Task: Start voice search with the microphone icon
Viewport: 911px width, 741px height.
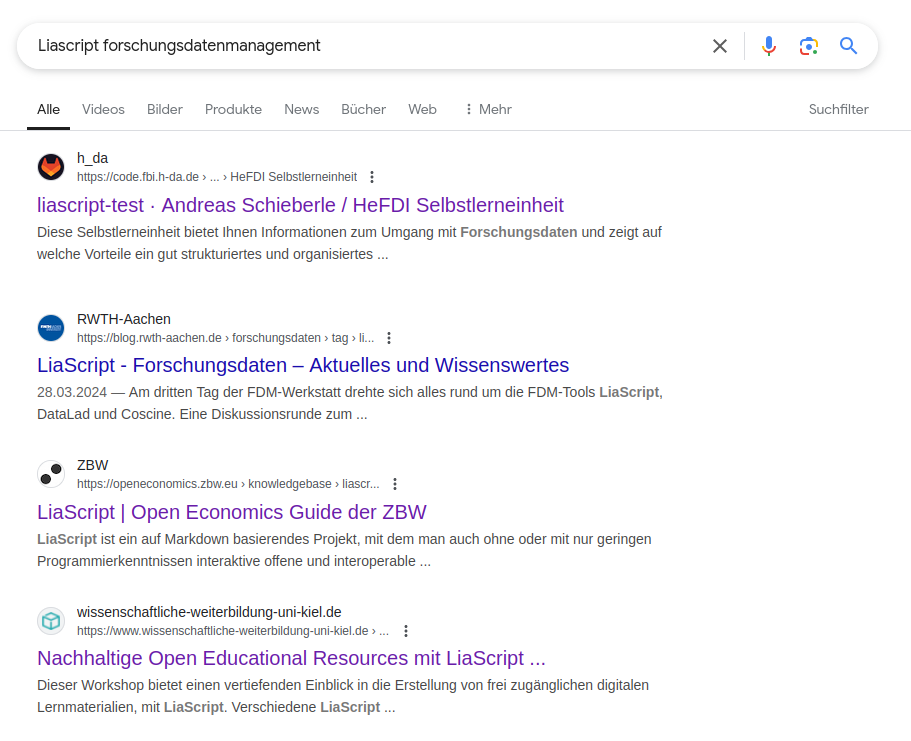Action: click(769, 46)
